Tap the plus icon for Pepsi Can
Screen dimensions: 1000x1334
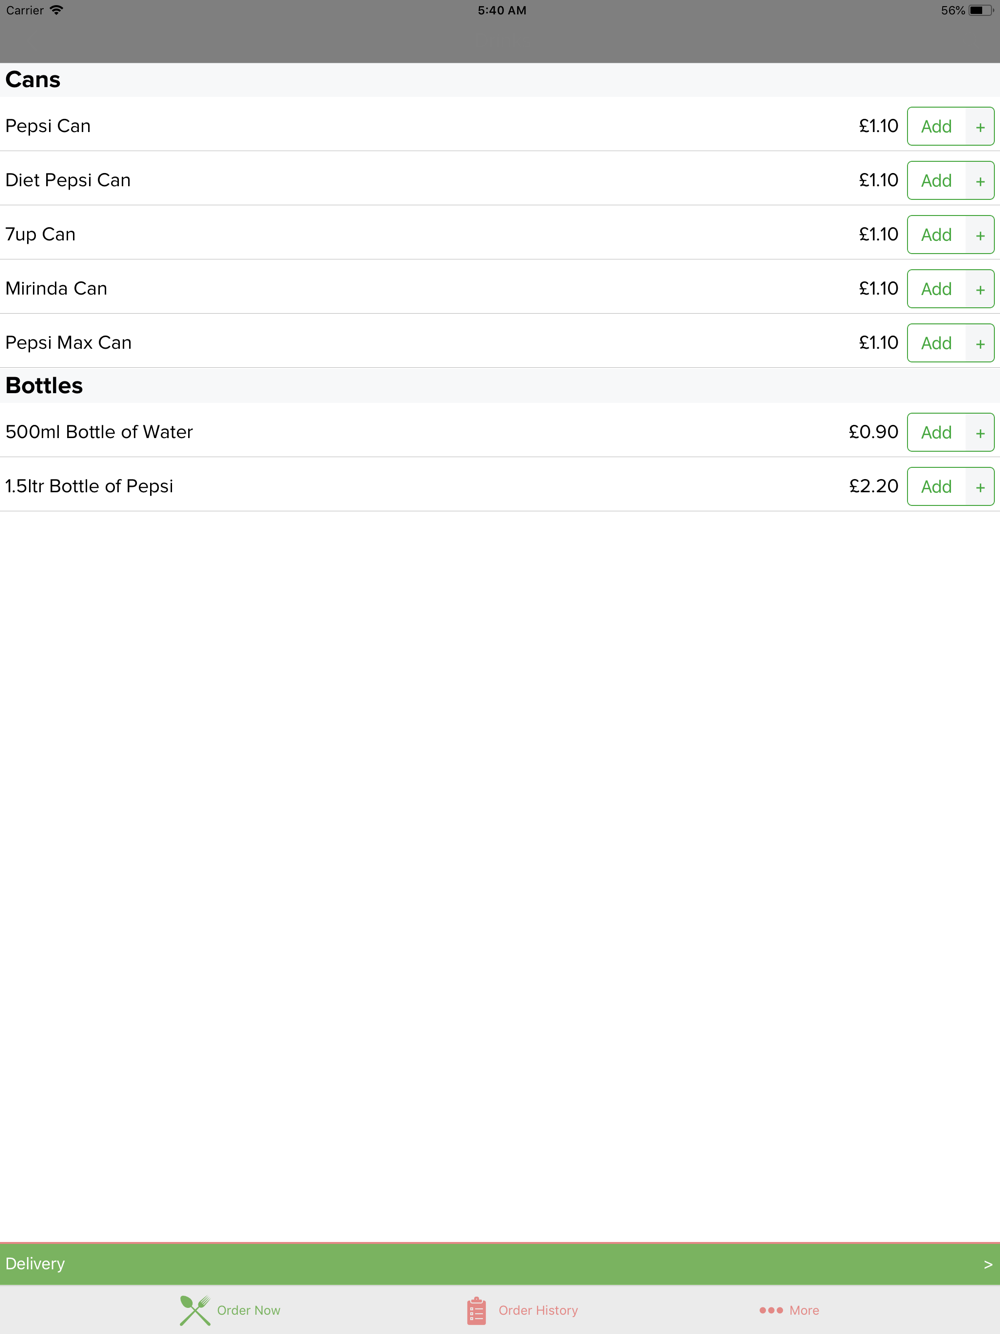click(980, 127)
